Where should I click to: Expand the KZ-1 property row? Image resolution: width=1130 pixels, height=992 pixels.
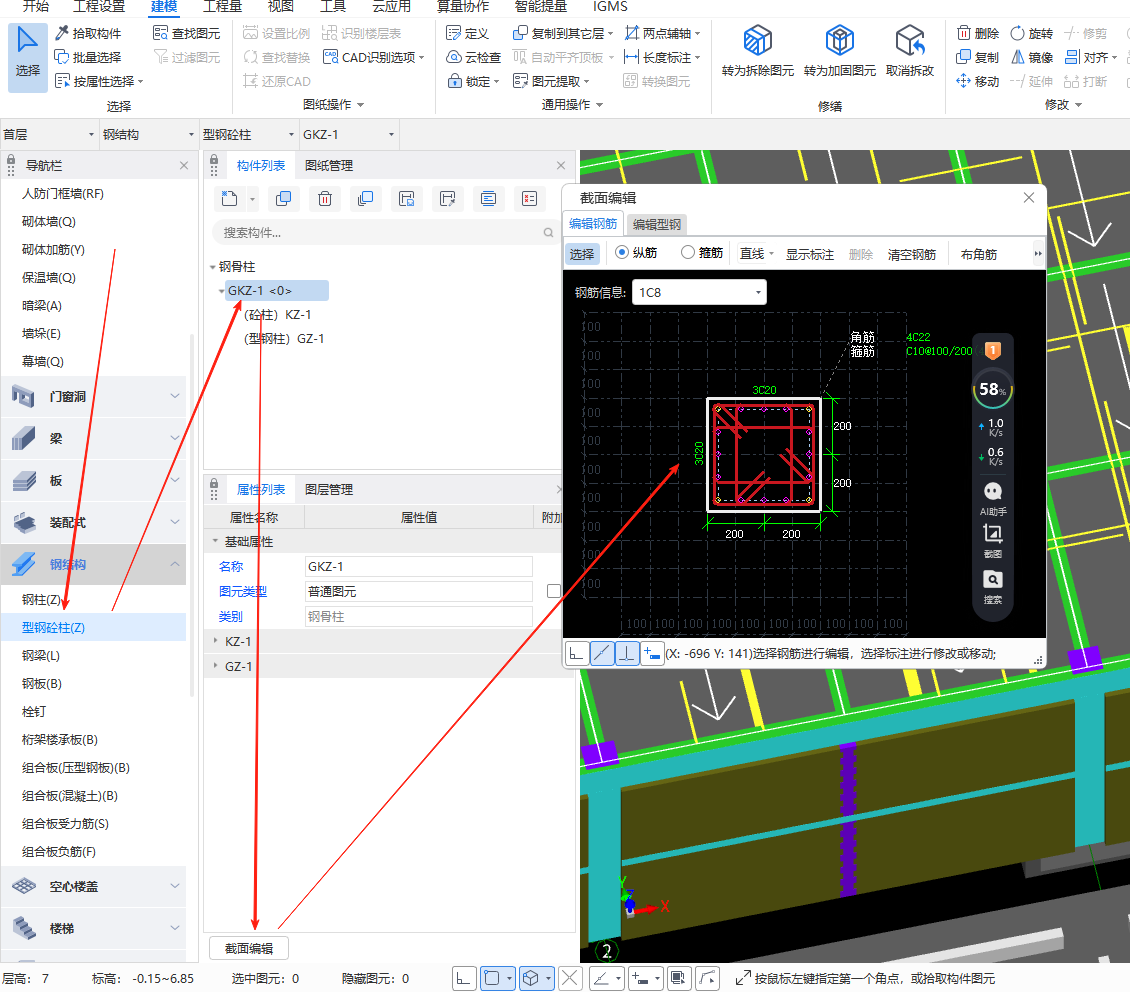coord(215,640)
